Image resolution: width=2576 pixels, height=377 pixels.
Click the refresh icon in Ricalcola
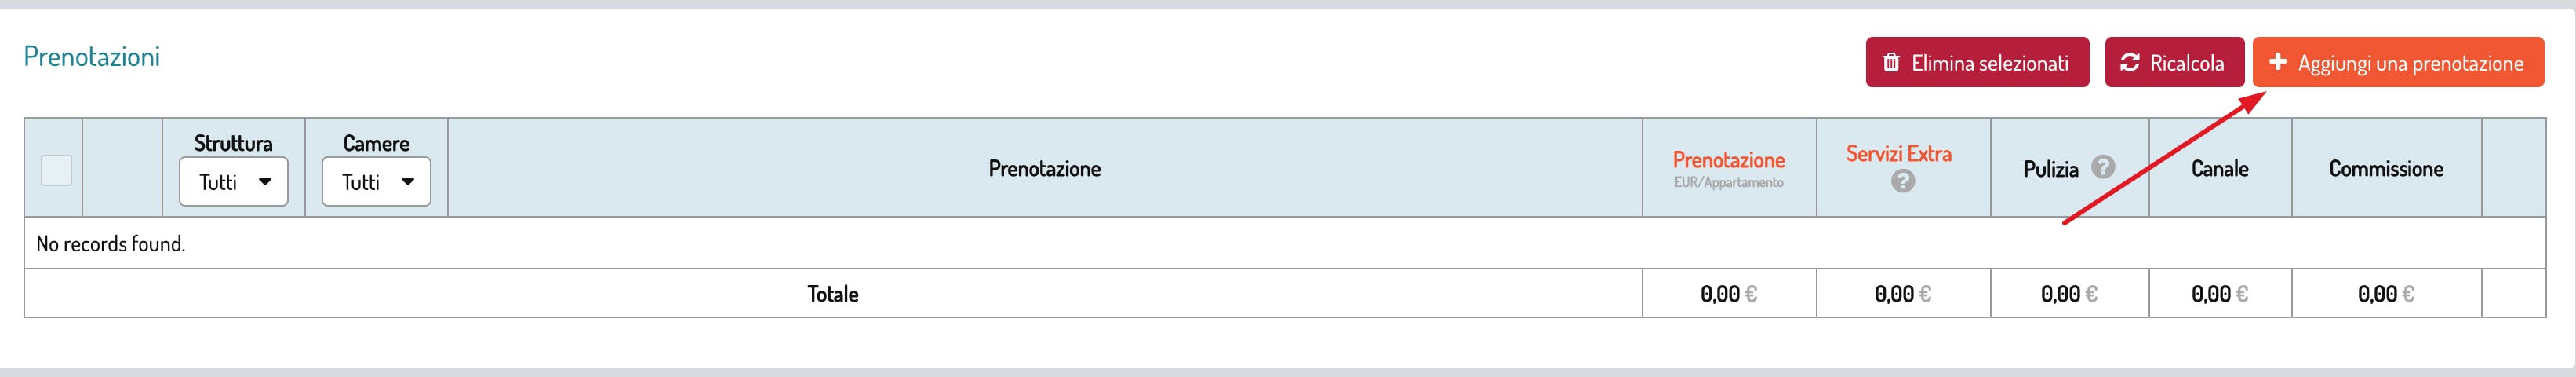point(2130,63)
